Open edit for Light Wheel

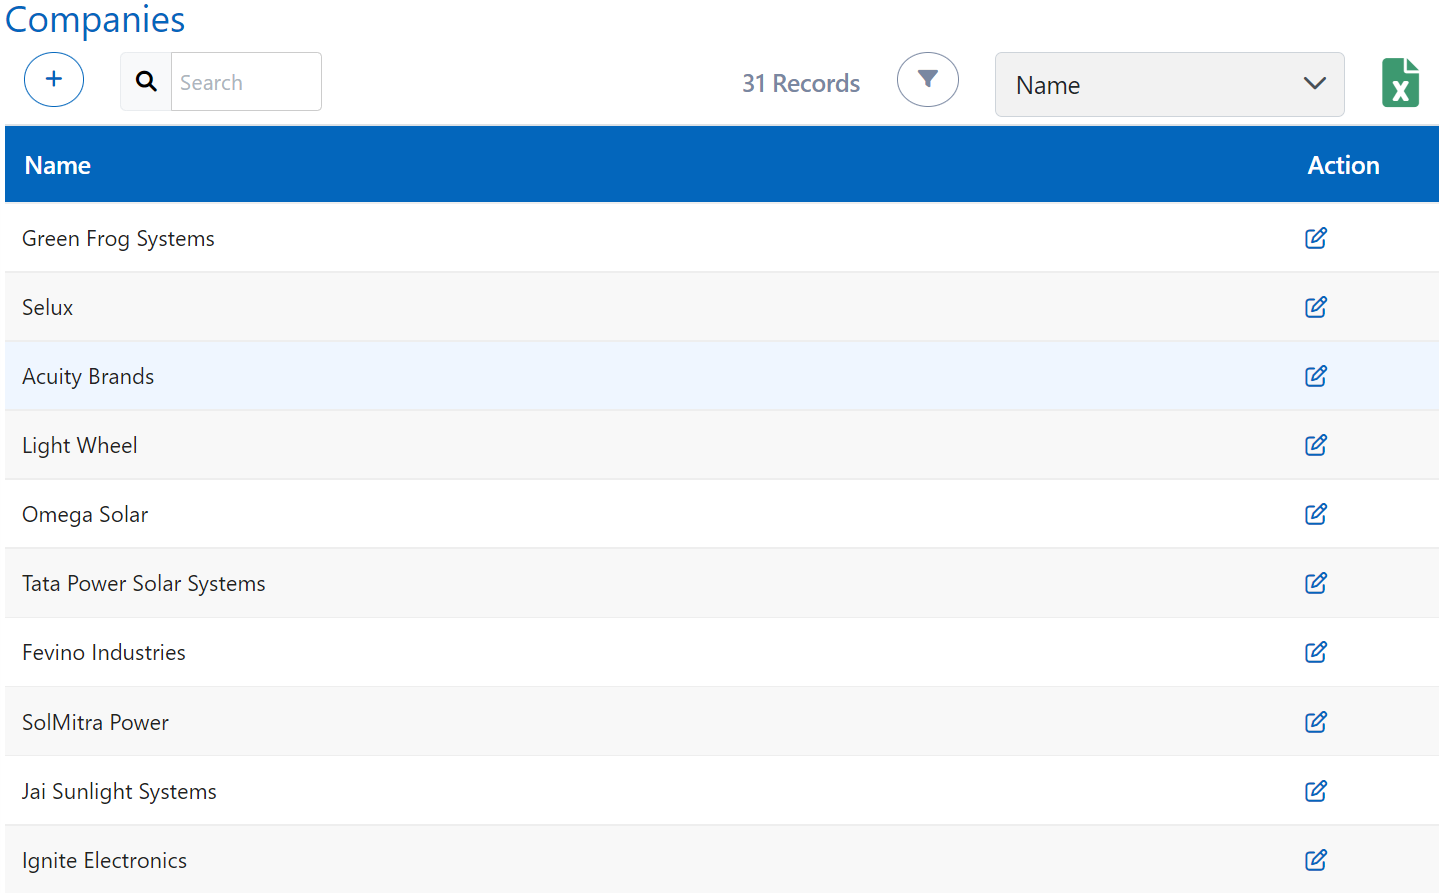pyautogui.click(x=1315, y=446)
